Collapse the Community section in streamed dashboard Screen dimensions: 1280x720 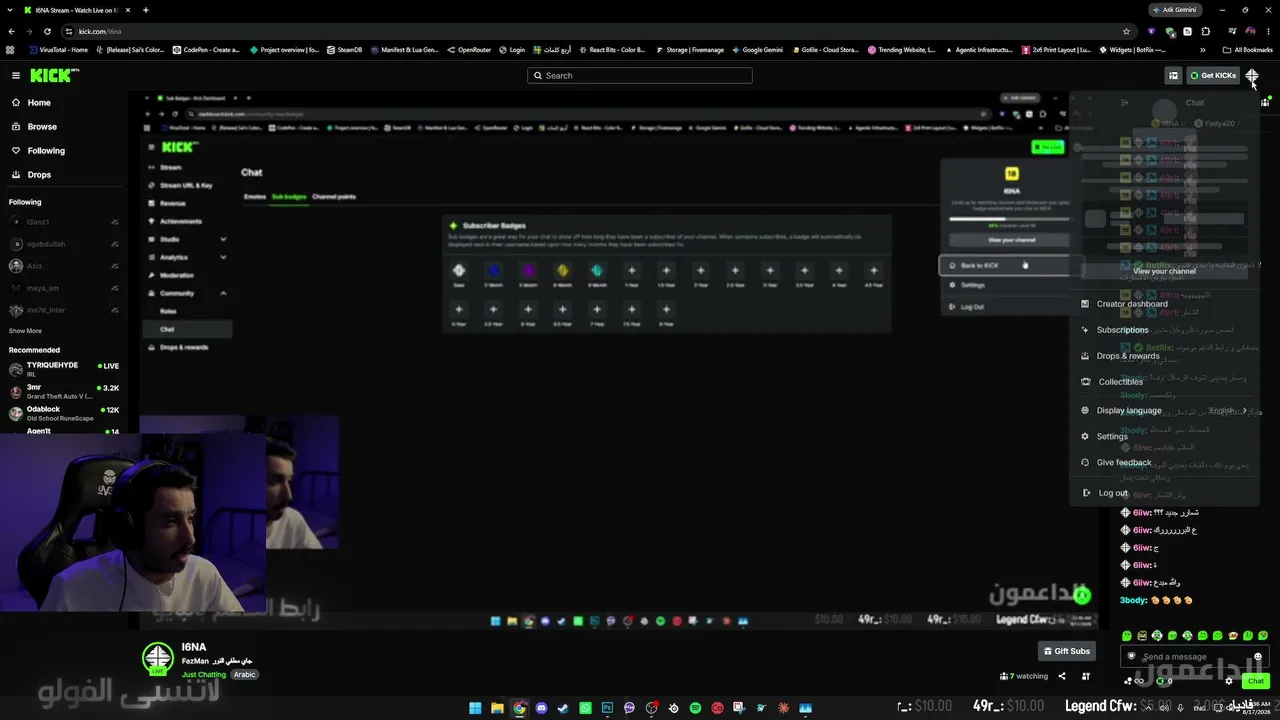223,293
